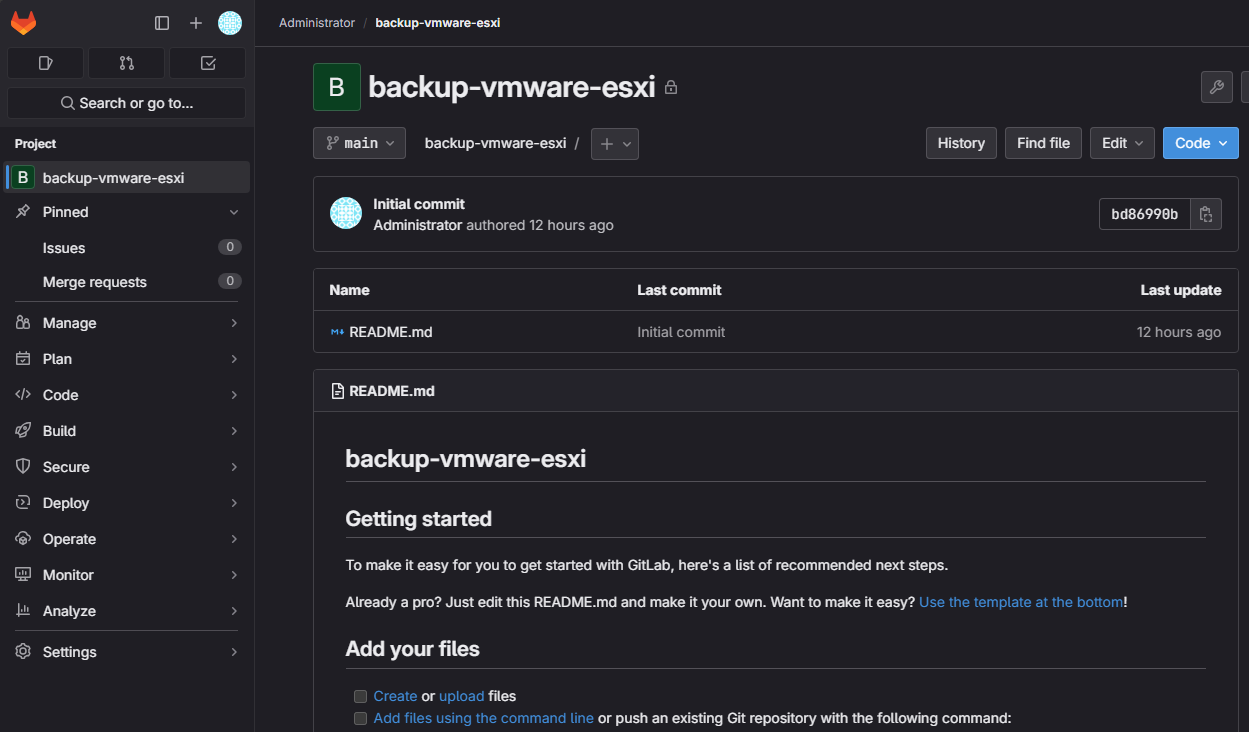The image size is (1249, 732).
Task: Open the blue Code dropdown
Action: coord(1200,143)
